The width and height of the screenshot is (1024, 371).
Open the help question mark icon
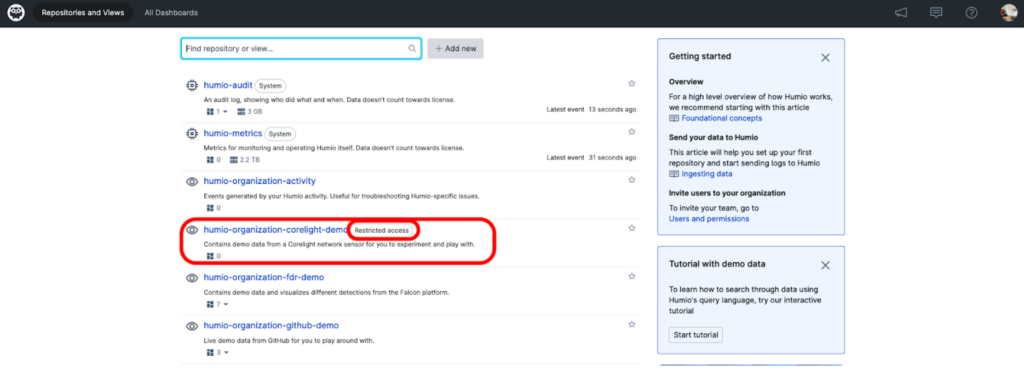coord(971,13)
